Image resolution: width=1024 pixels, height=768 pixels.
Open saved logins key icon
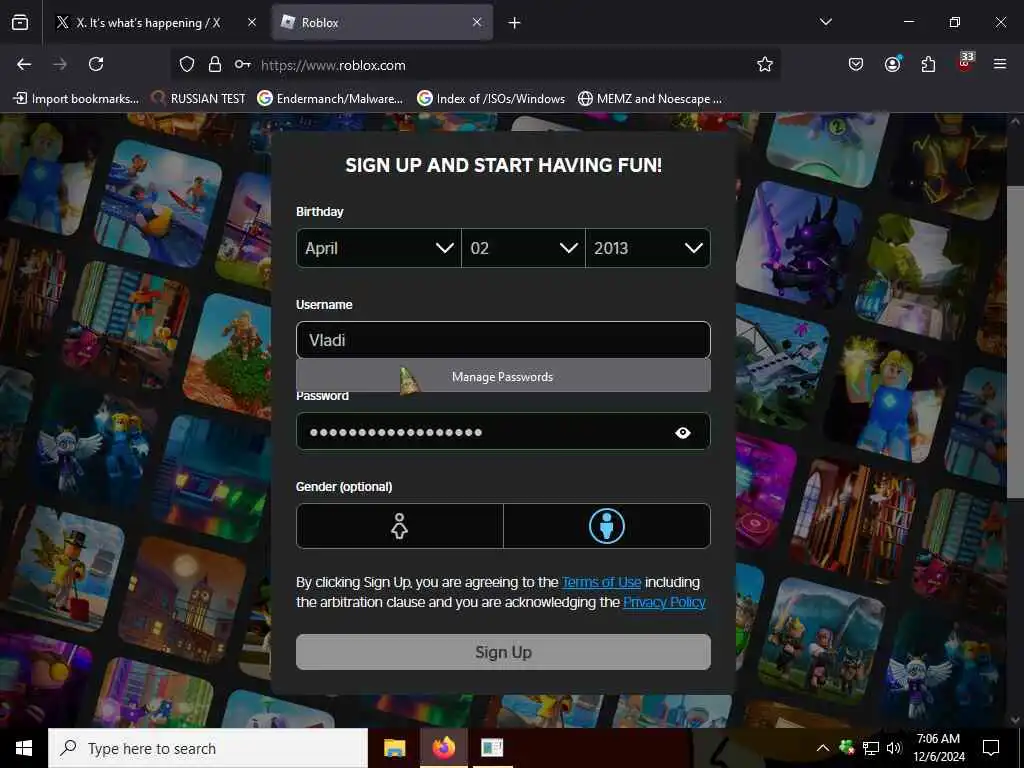pyautogui.click(x=242, y=64)
